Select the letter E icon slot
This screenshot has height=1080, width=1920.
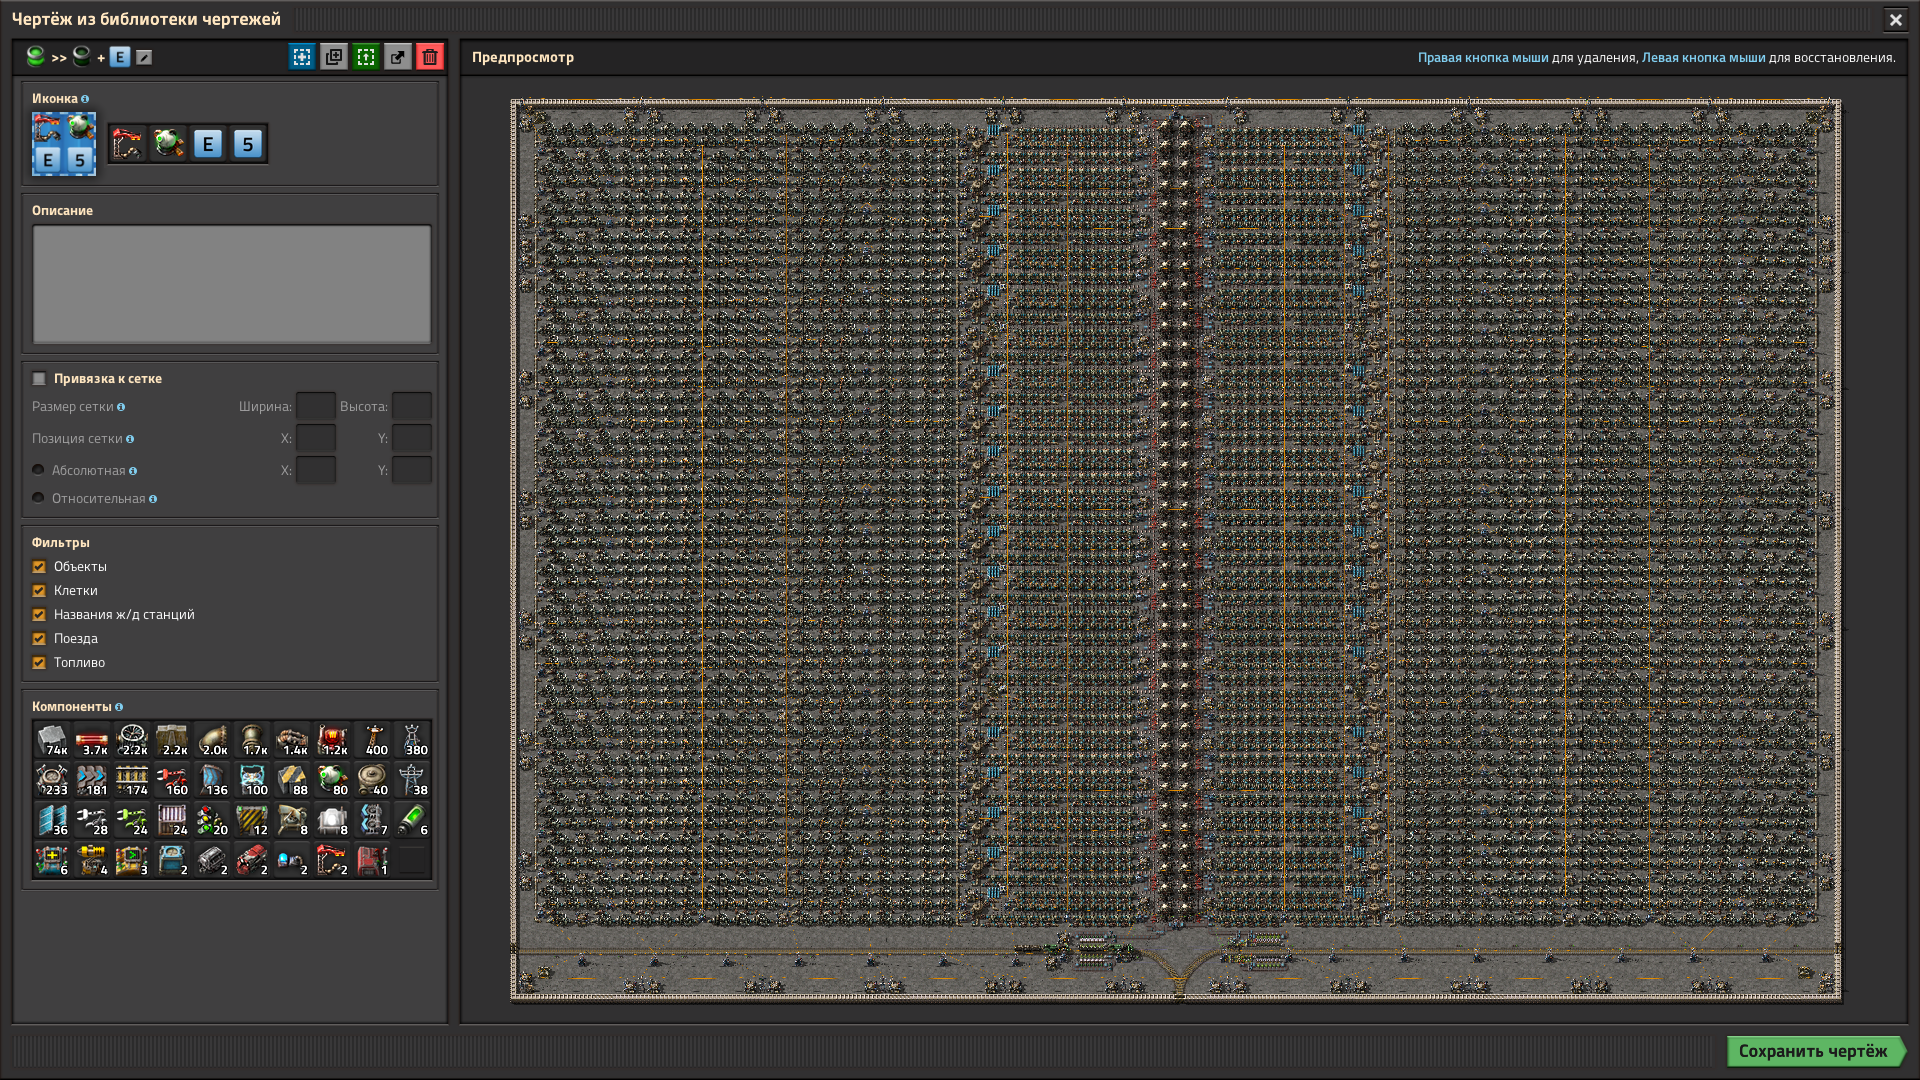[208, 144]
